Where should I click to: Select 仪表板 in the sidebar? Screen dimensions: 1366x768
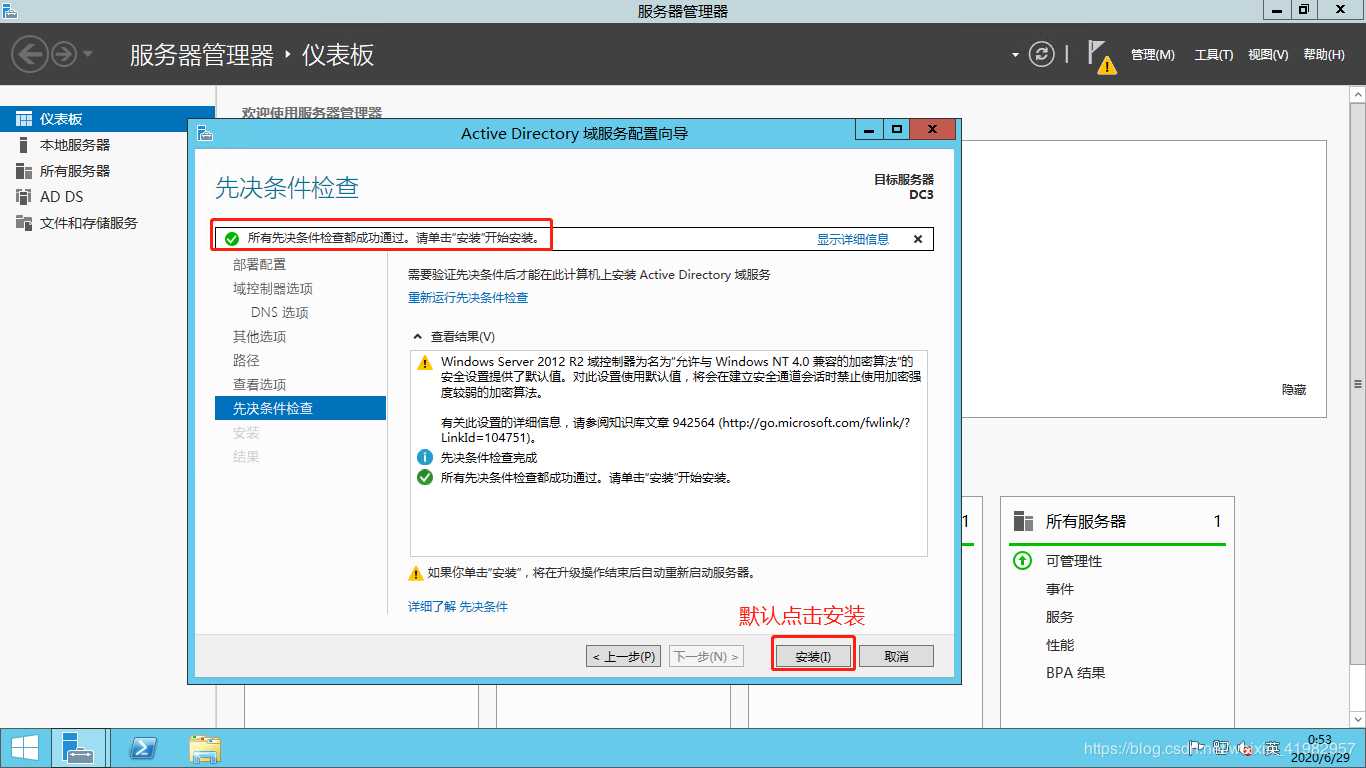click(x=107, y=119)
